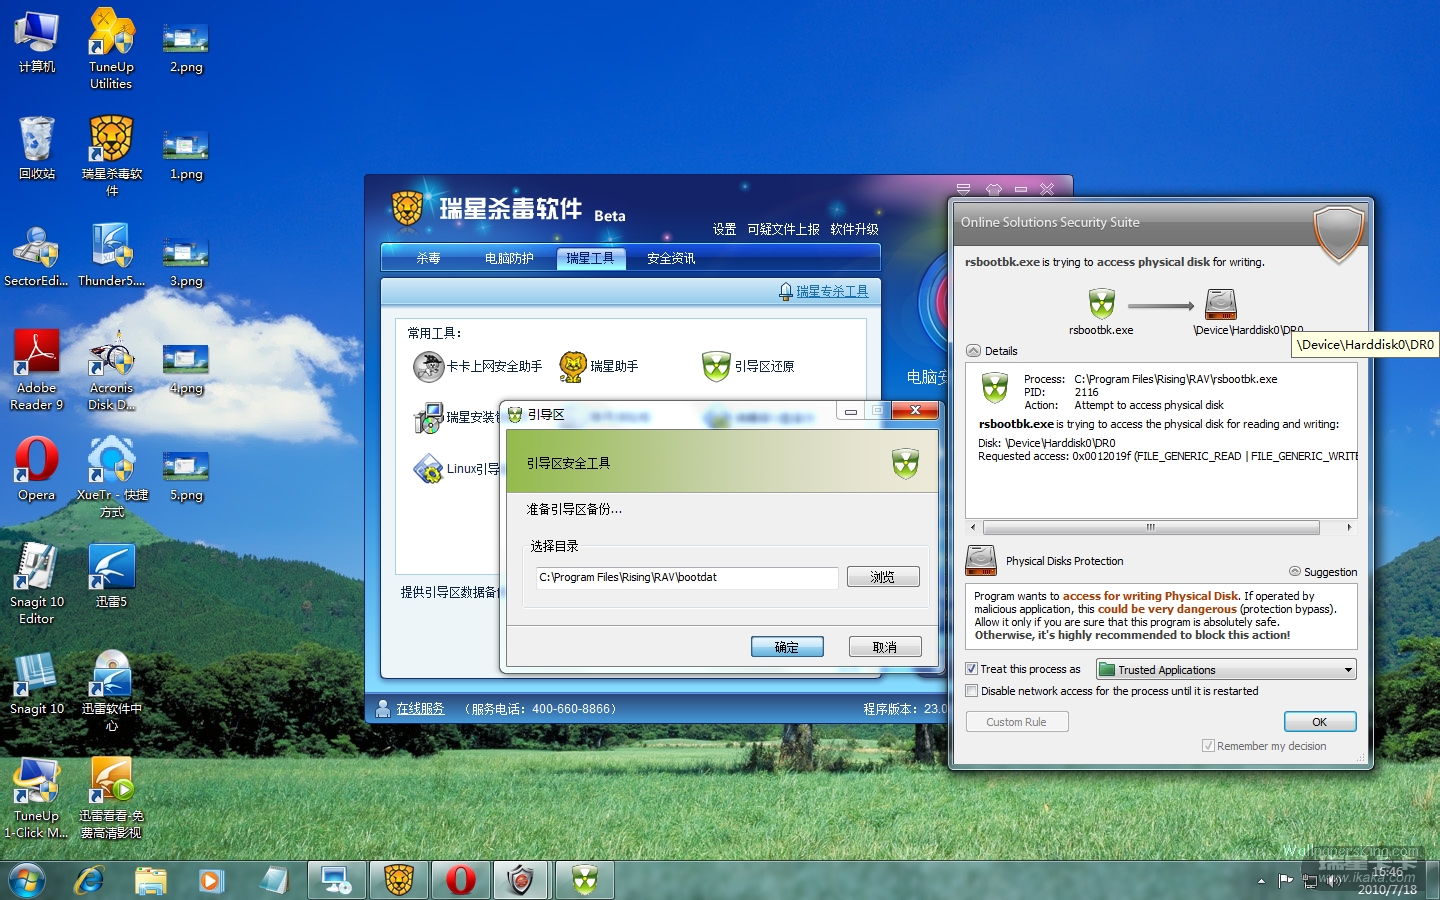Open Windows Explorer folder on taskbar
The width and height of the screenshot is (1440, 900).
(151, 880)
